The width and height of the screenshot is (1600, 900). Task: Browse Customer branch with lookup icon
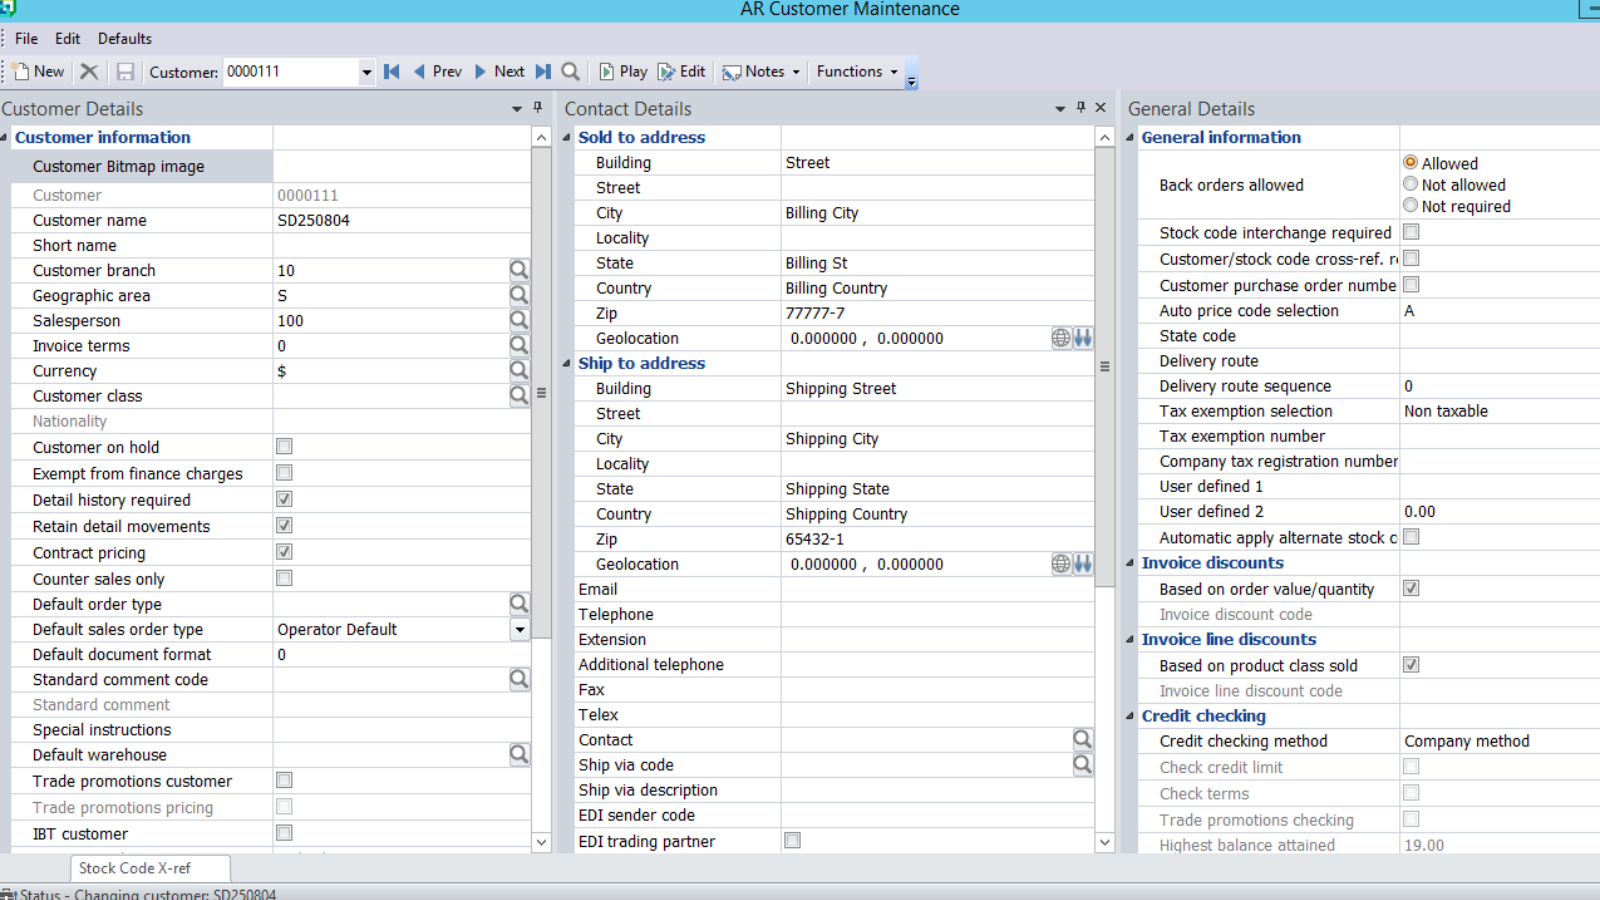[518, 270]
